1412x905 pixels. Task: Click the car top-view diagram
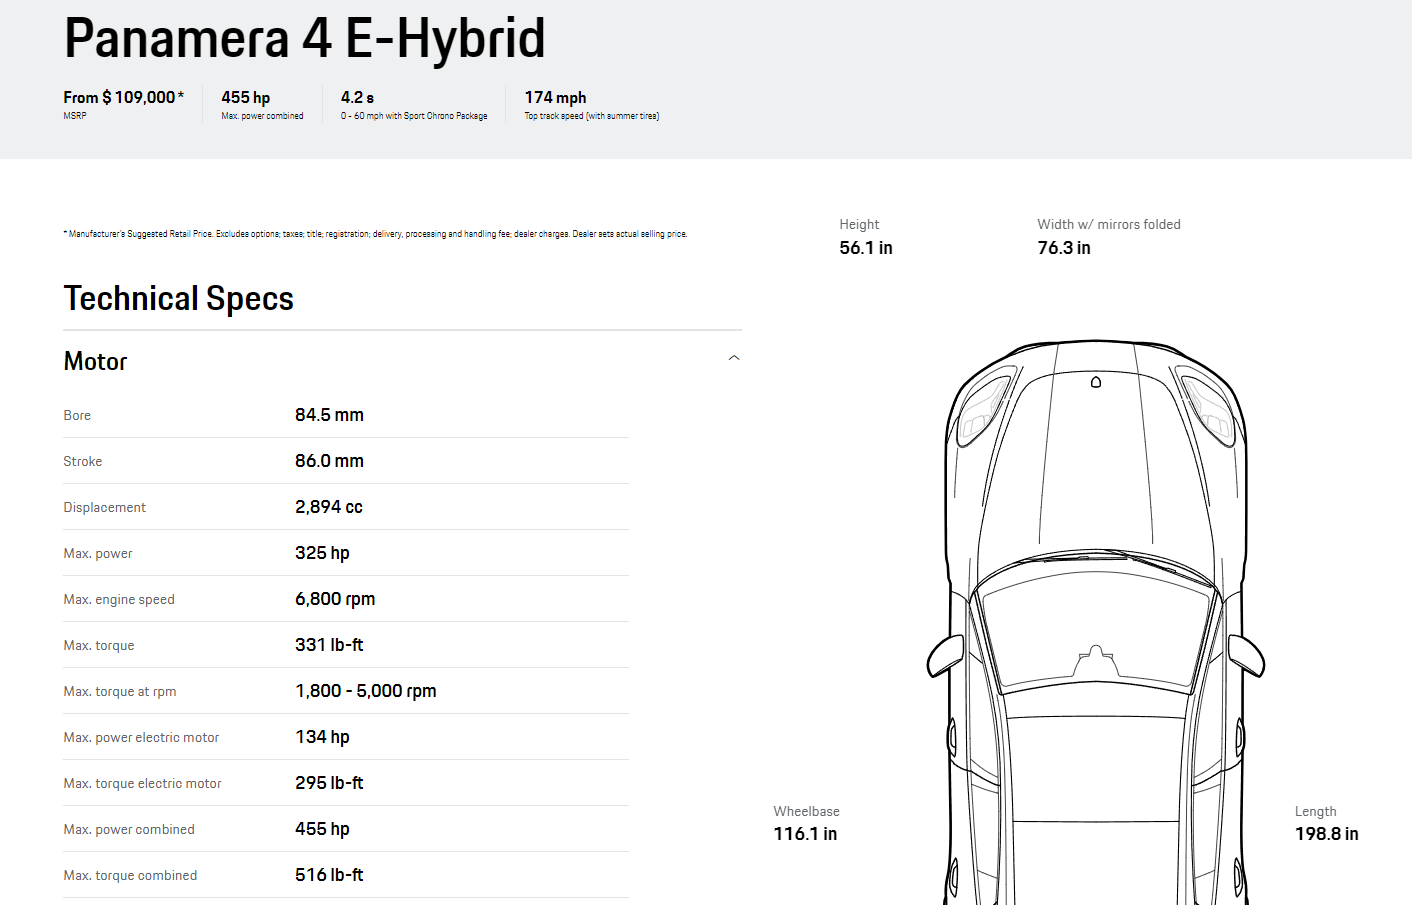tap(1096, 622)
